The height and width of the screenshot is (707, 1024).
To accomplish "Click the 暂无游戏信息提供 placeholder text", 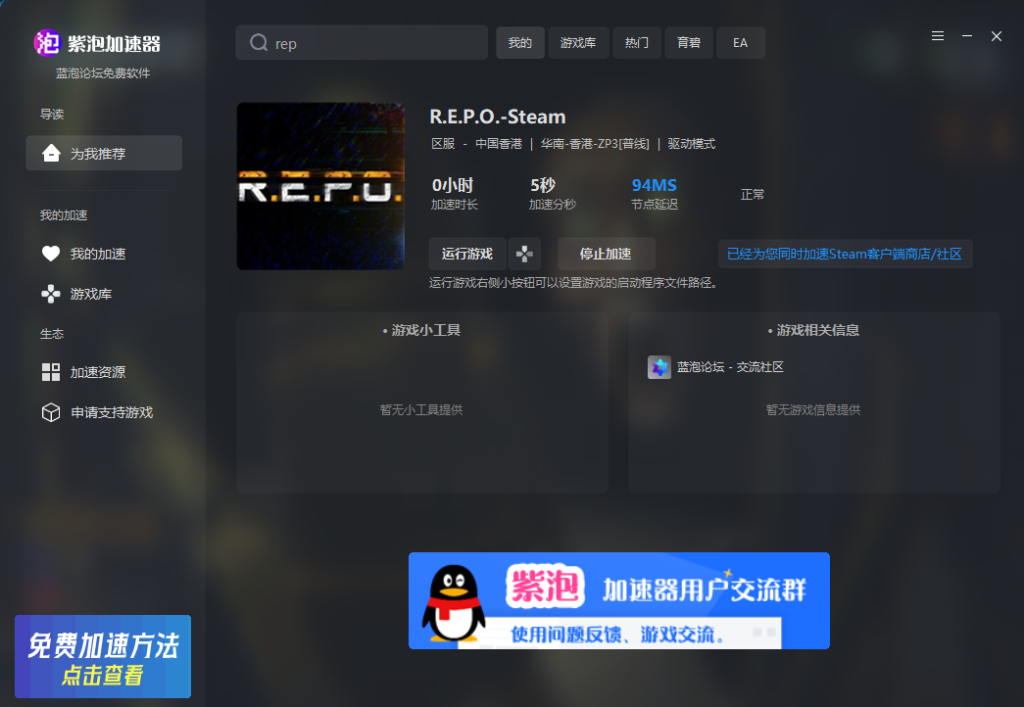I will point(813,410).
